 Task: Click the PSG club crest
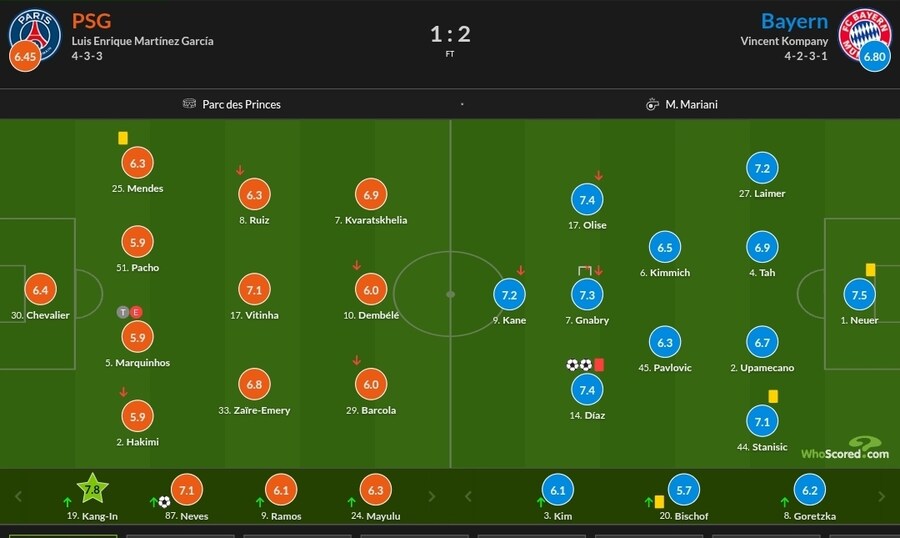(35, 30)
